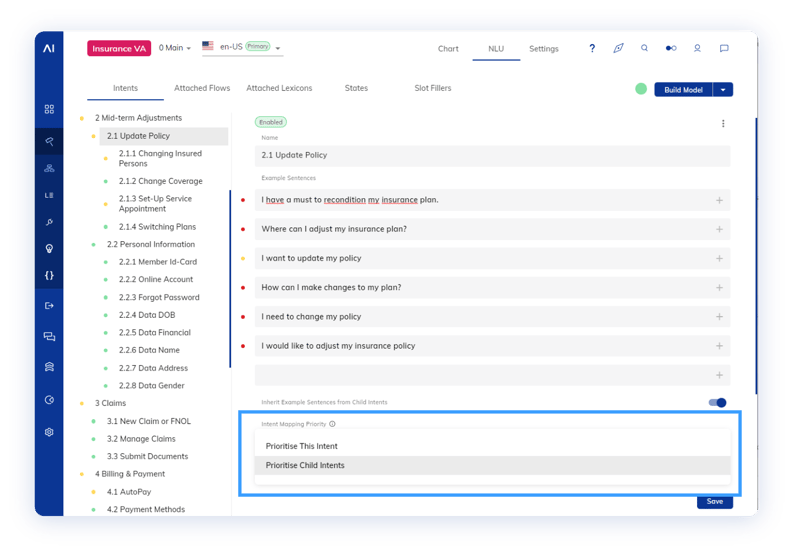The height and width of the screenshot is (554, 793).
Task: Select intent 2.1.1 Changing Insured Persons
Action: click(160, 158)
